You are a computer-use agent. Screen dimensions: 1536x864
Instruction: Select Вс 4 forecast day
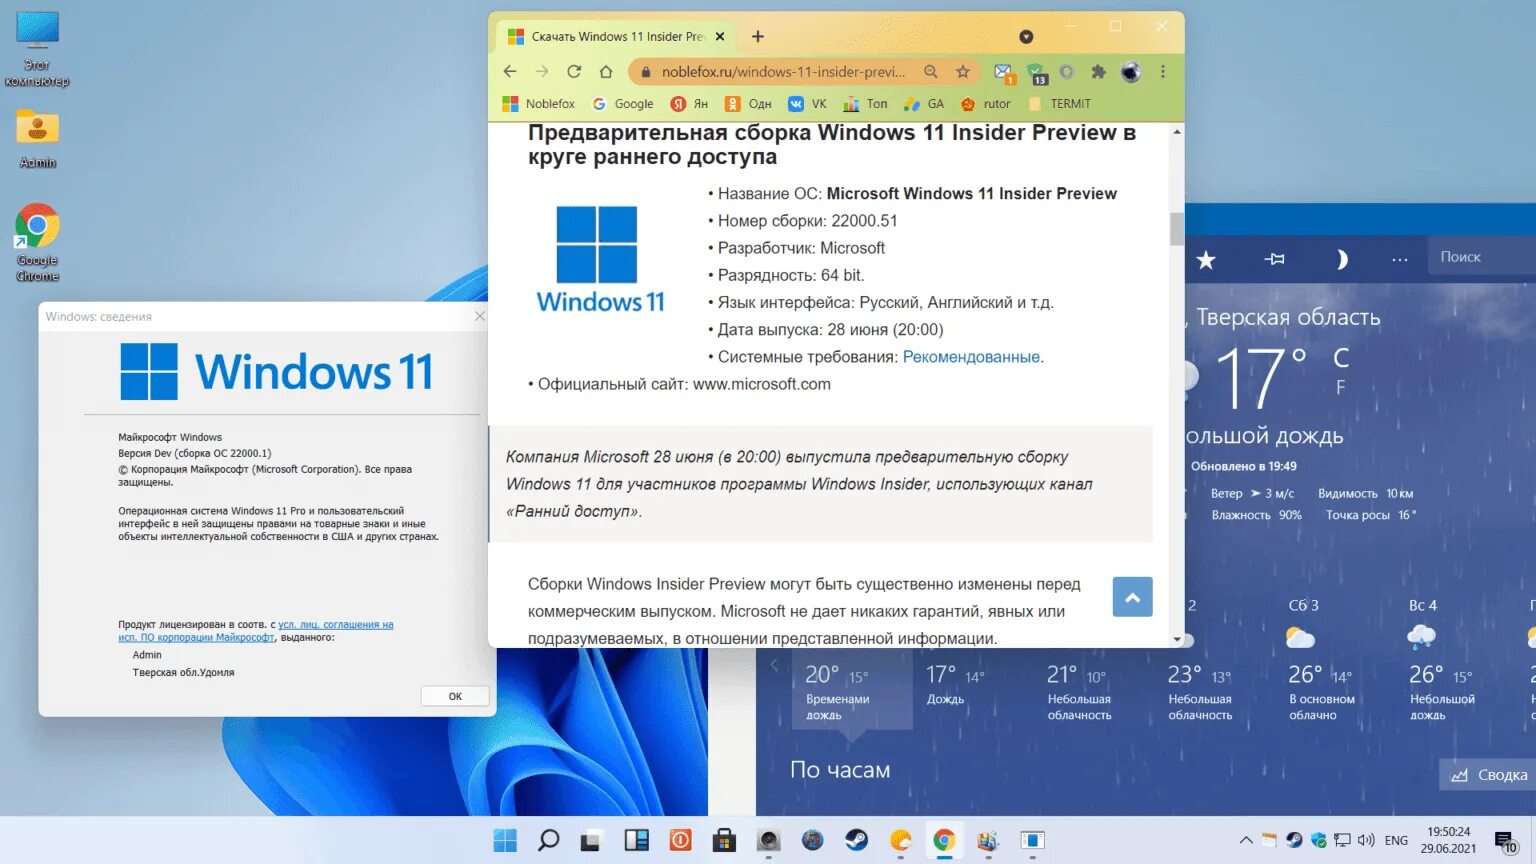[x=1441, y=662]
